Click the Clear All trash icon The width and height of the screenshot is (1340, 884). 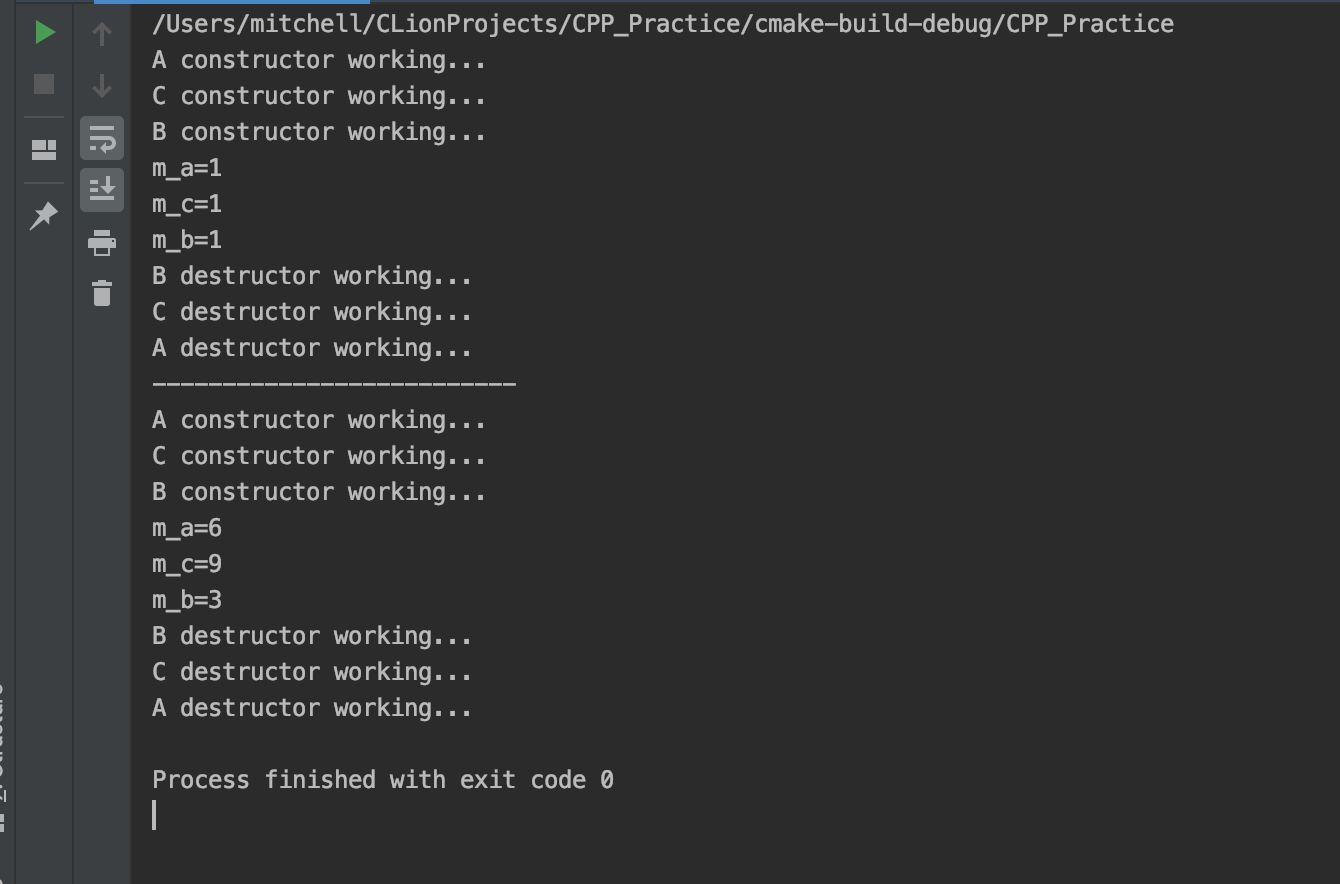tap(101, 294)
